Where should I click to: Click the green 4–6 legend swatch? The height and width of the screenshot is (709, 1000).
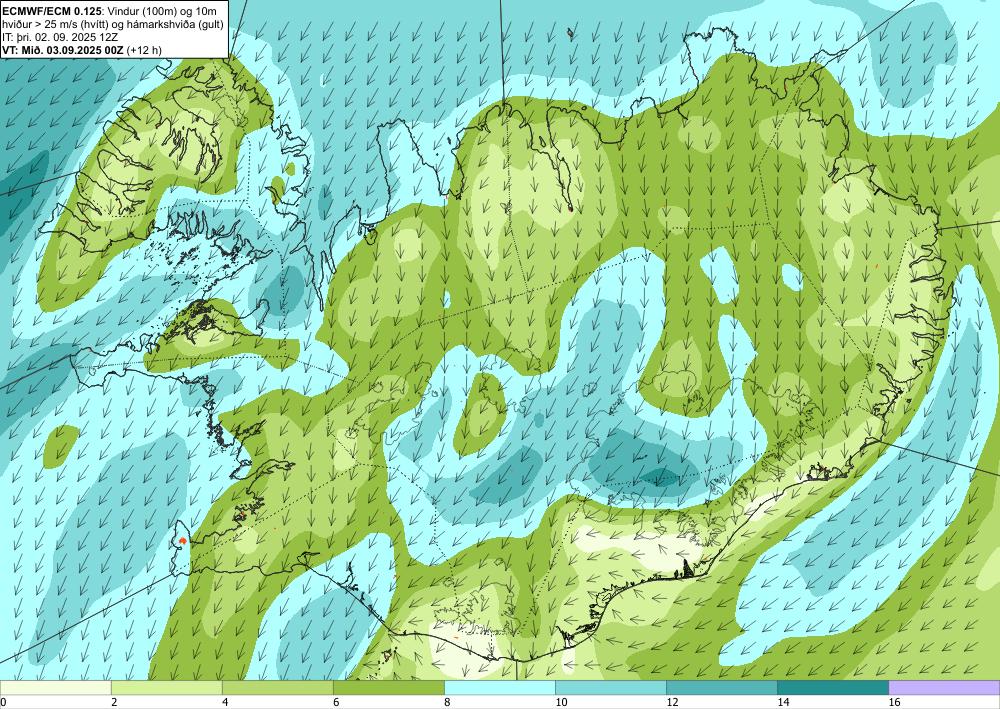pos(277,687)
